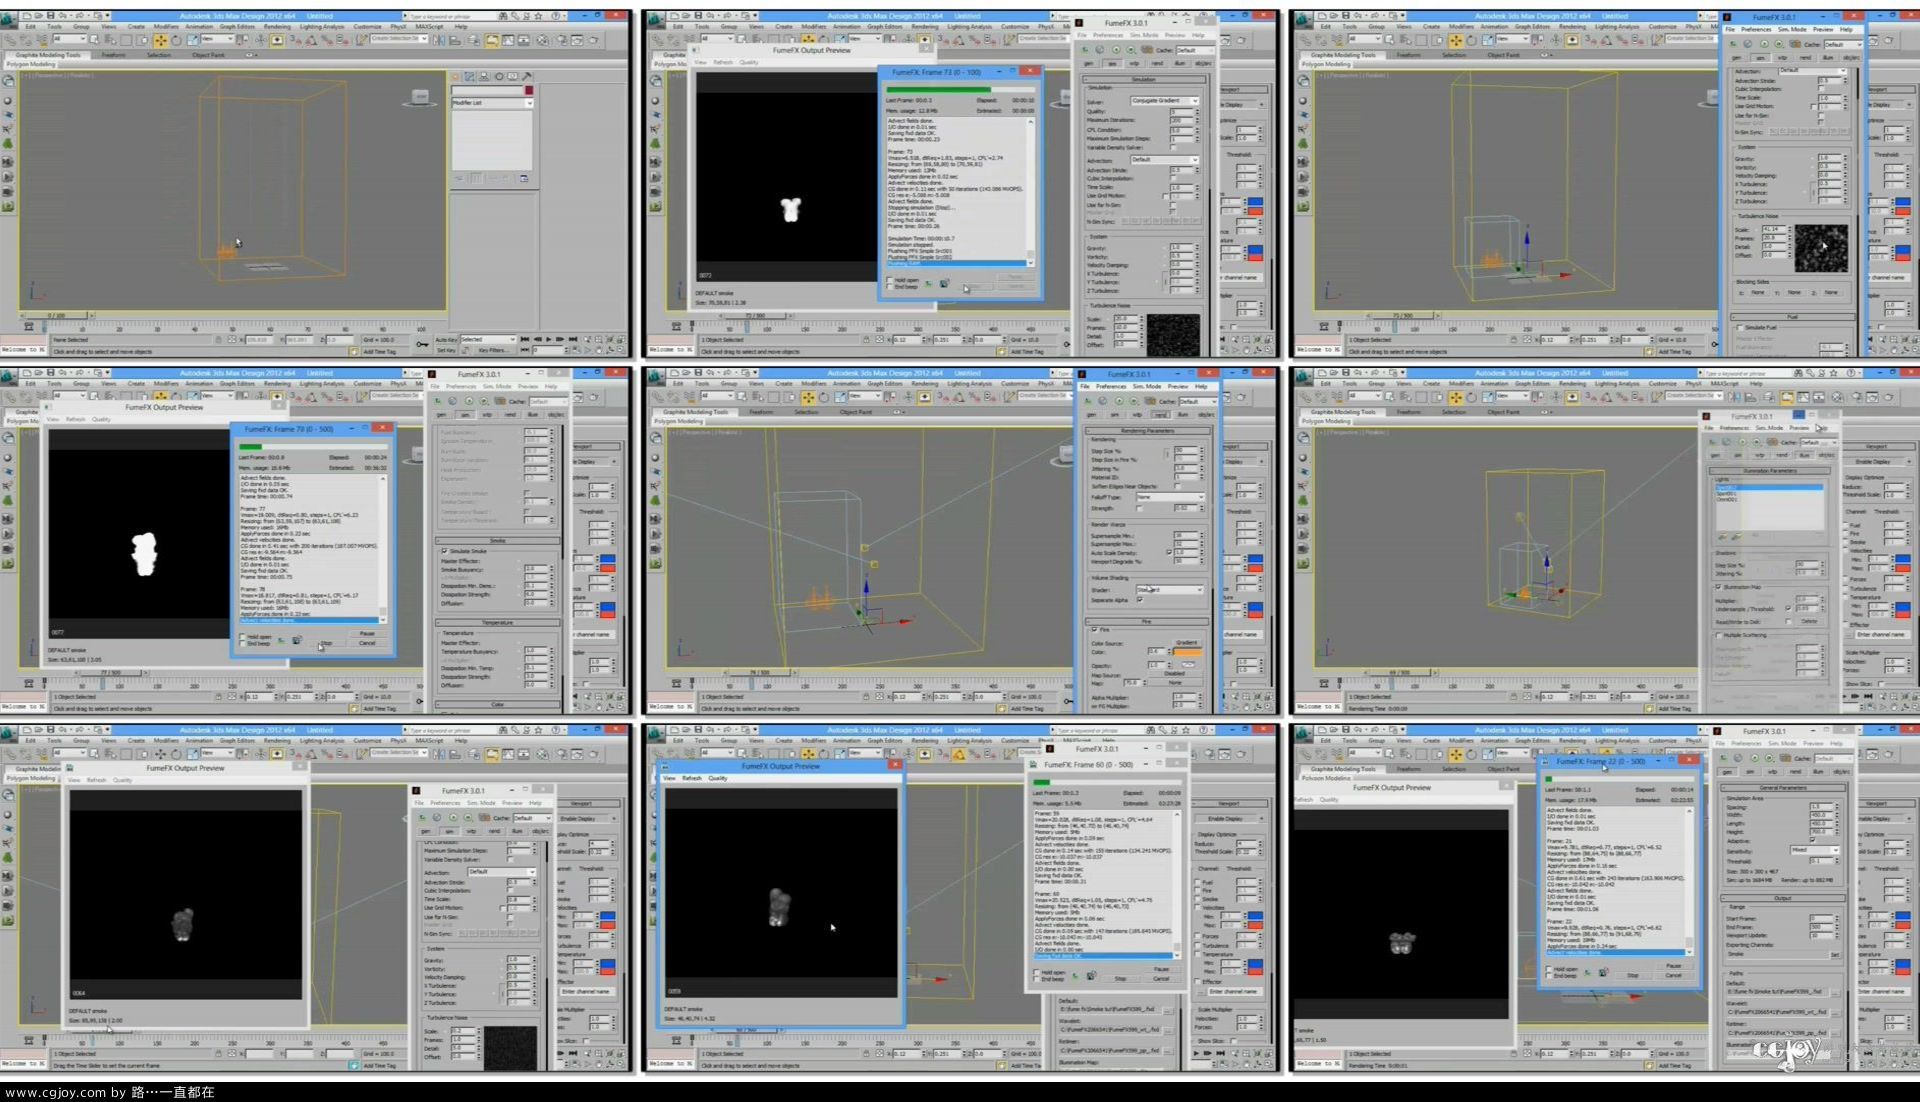1920x1102 pixels.
Task: Toggle Auto Scale Density checkbox in center frame
Action: click(x=1169, y=552)
